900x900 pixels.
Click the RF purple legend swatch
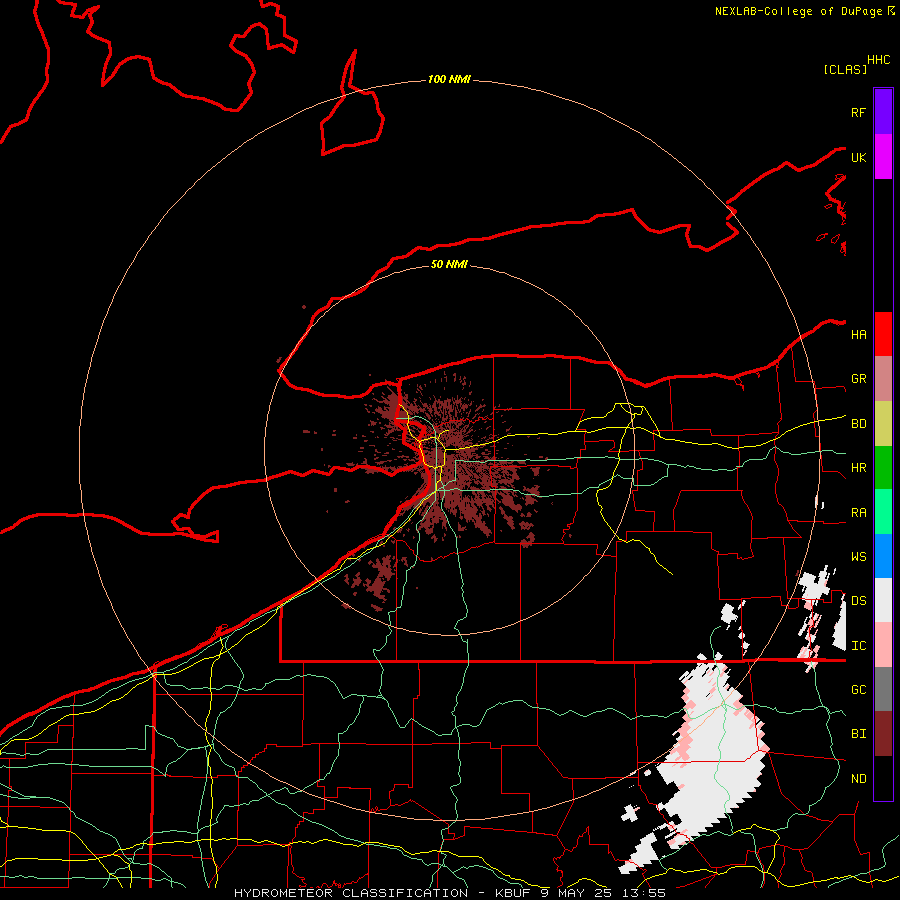(883, 111)
